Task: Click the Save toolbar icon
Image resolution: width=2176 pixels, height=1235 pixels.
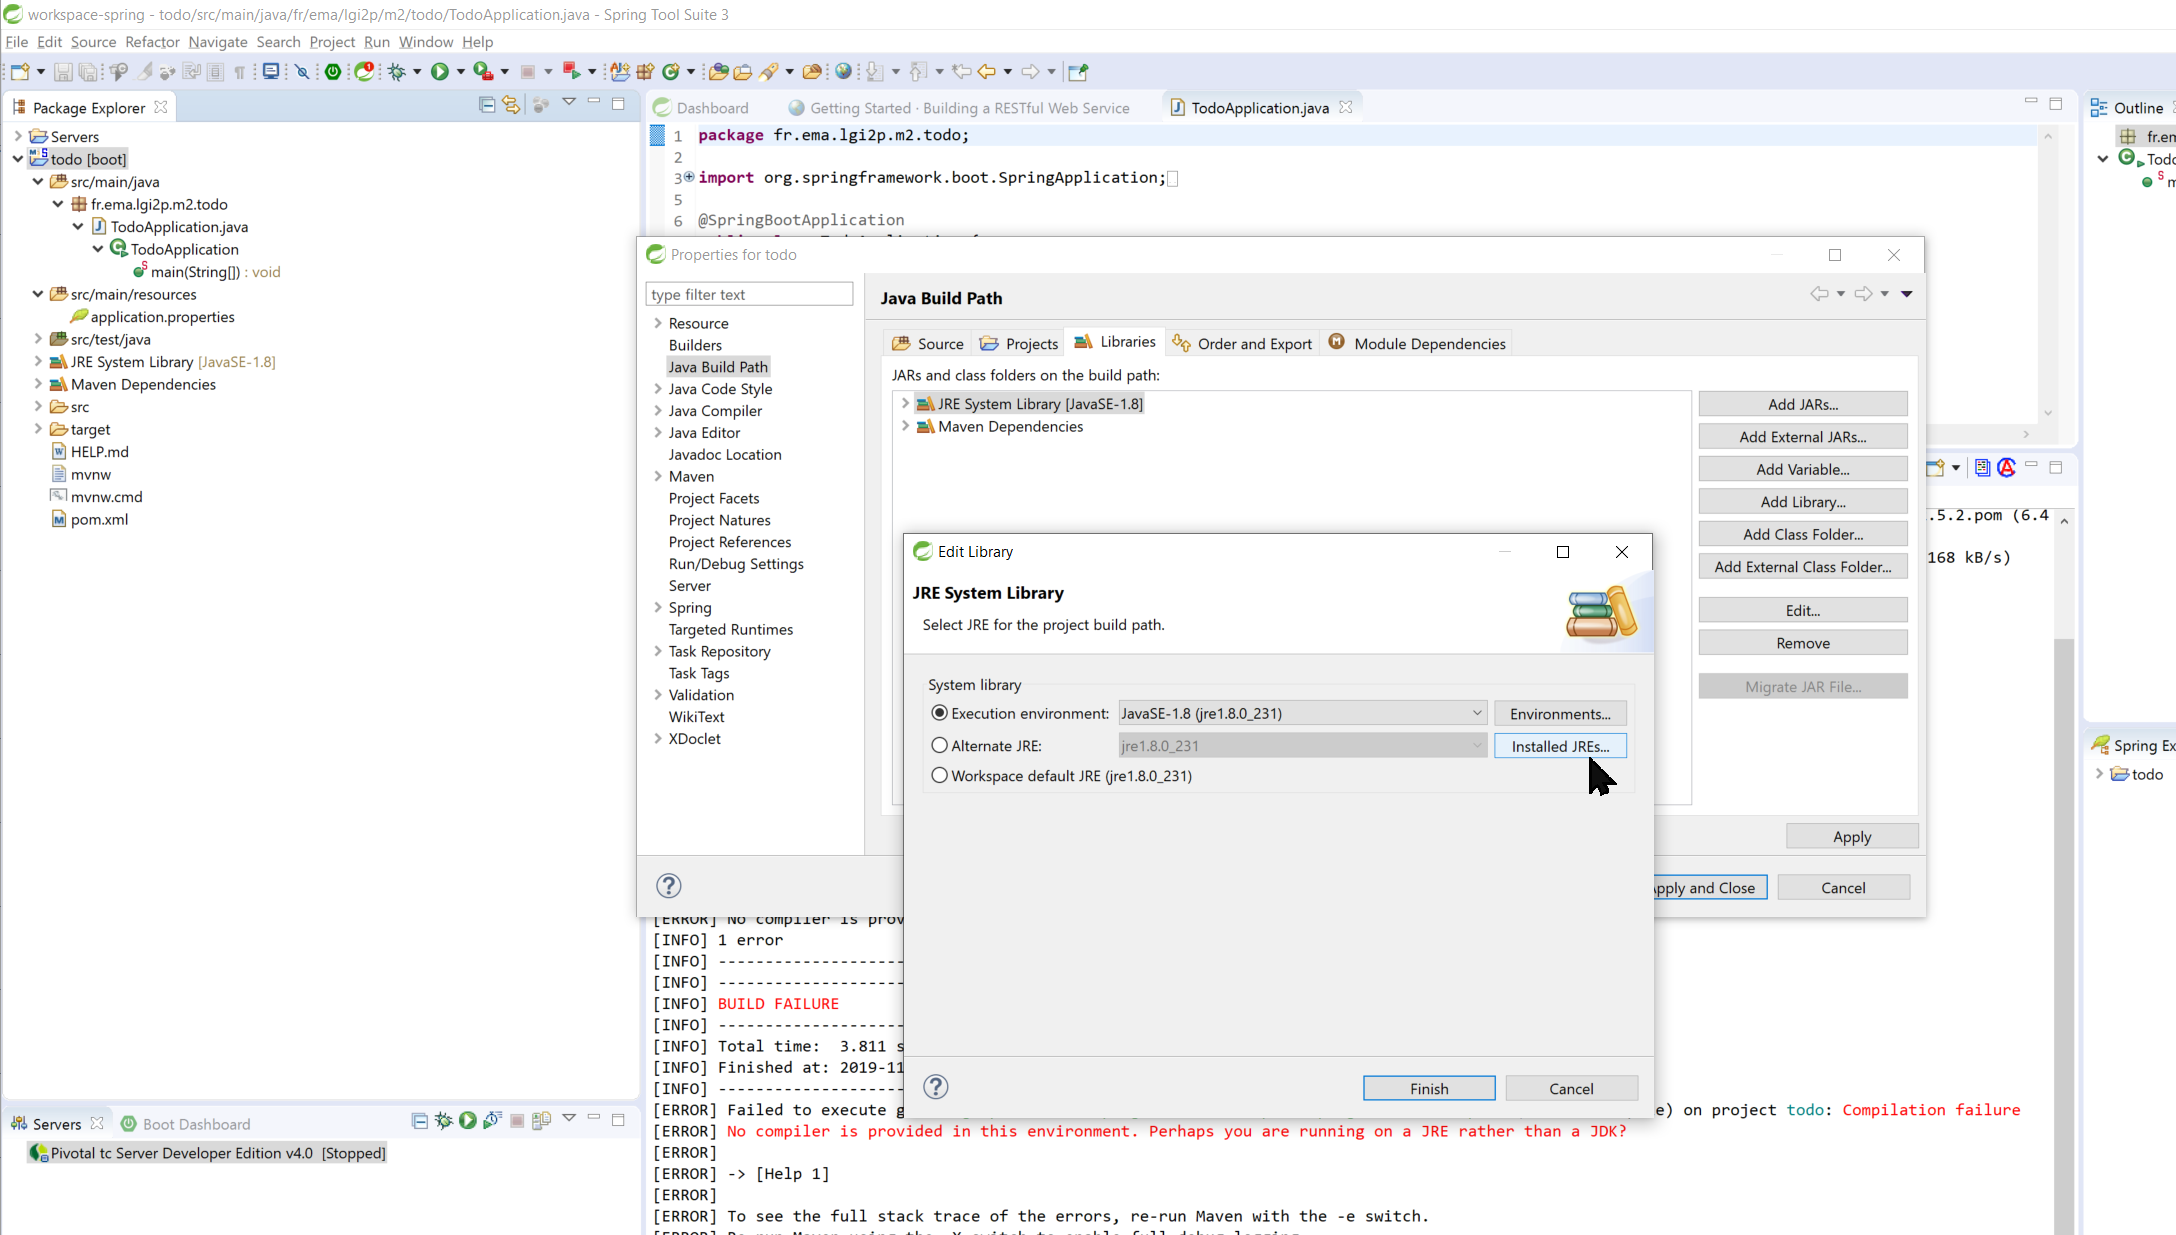Action: 62,71
